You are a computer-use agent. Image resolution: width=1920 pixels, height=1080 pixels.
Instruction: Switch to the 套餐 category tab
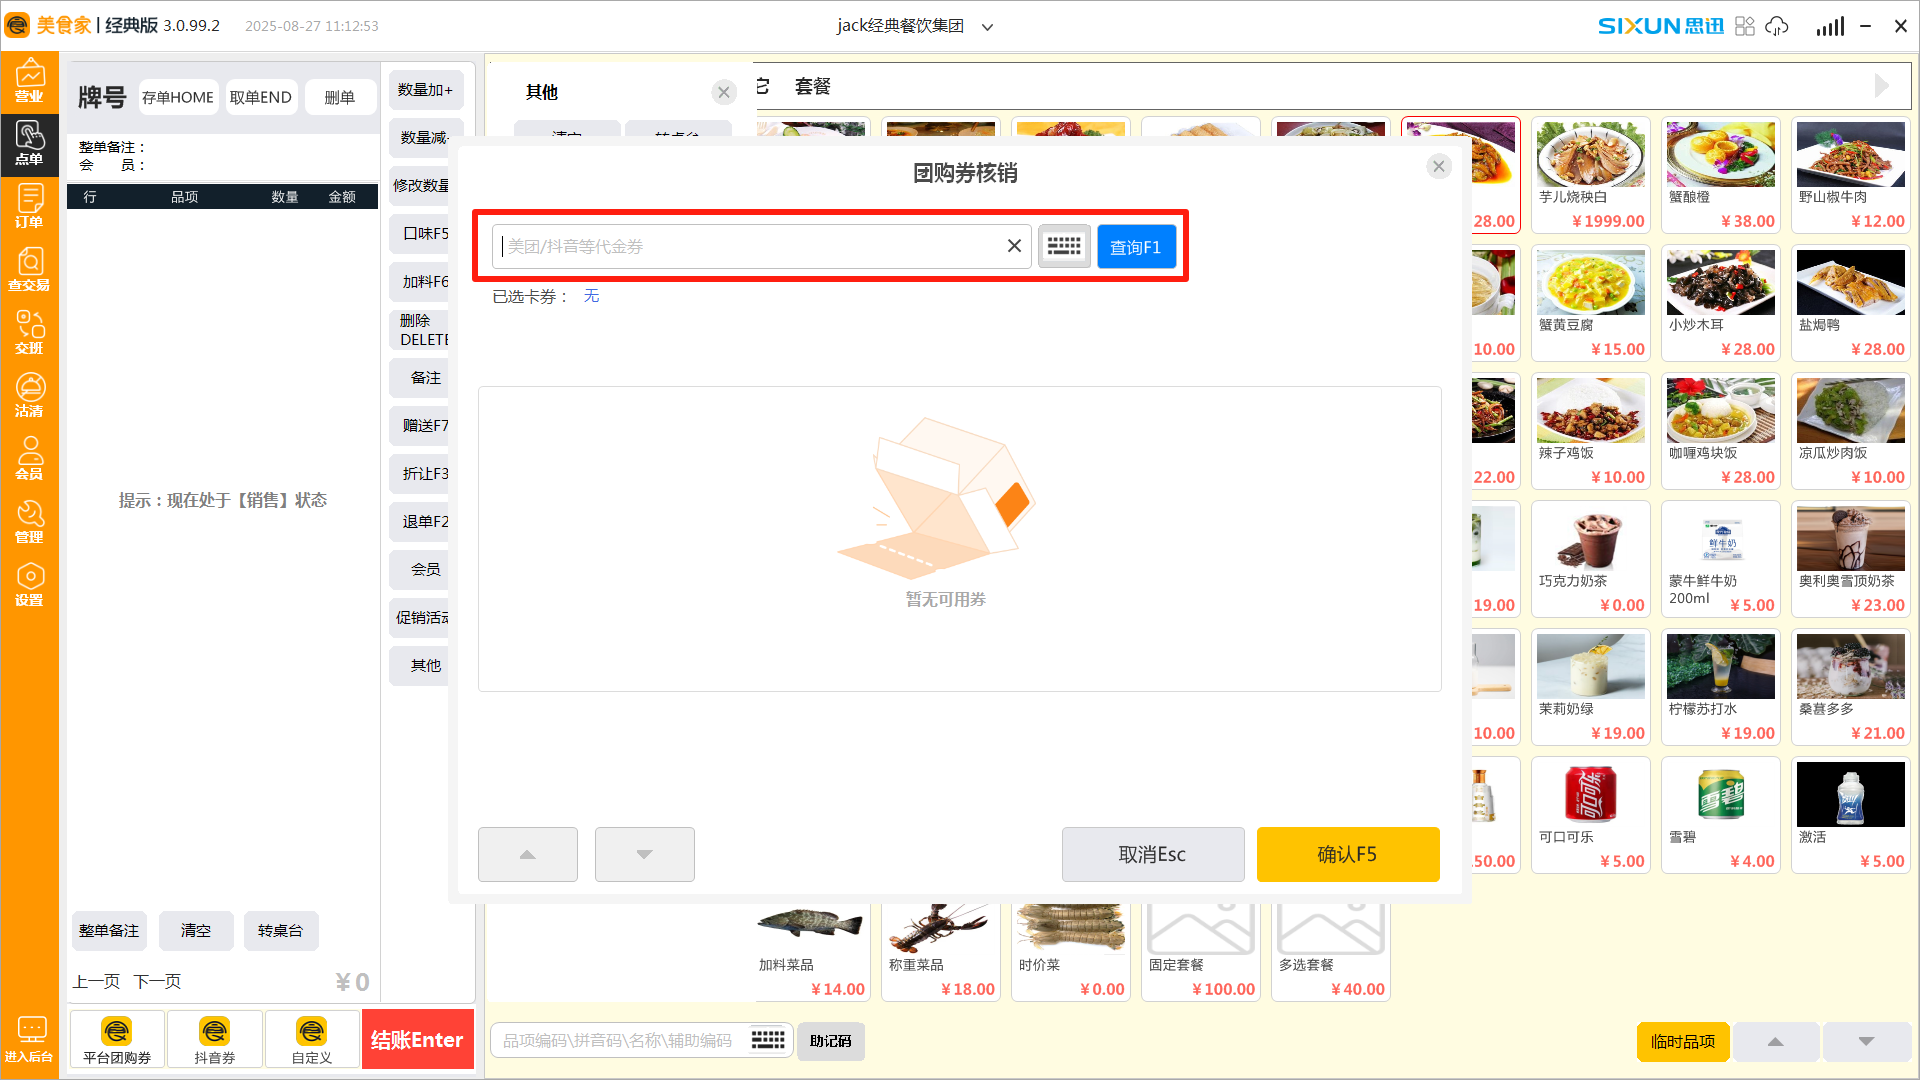pyautogui.click(x=812, y=87)
